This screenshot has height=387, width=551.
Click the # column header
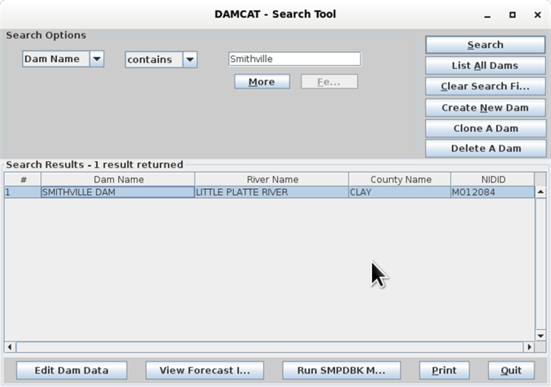23,180
